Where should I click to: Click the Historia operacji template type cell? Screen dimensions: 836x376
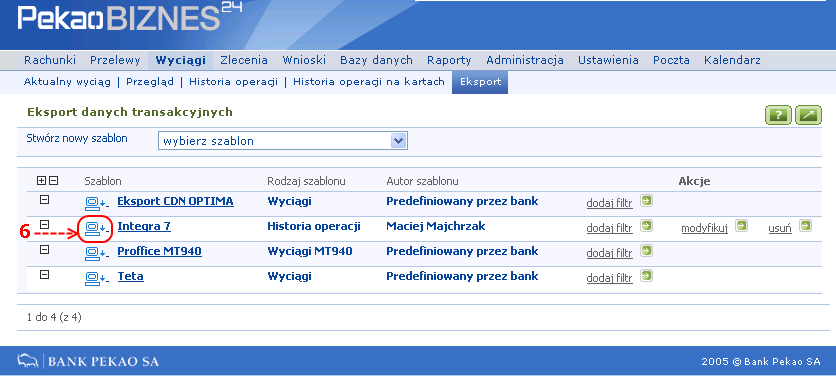coord(314,226)
